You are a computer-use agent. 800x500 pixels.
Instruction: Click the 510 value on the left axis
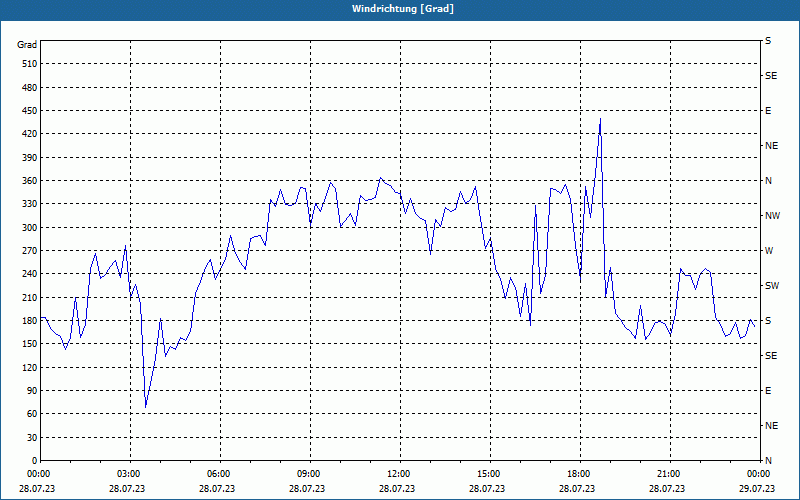pyautogui.click(x=30, y=64)
